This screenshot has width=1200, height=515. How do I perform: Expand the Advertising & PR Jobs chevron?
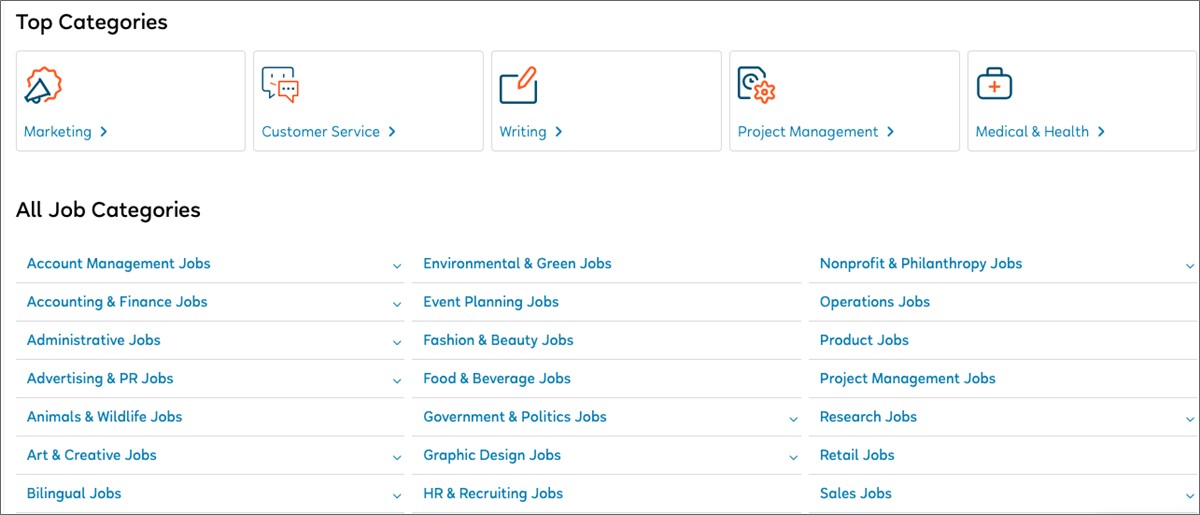tap(397, 381)
